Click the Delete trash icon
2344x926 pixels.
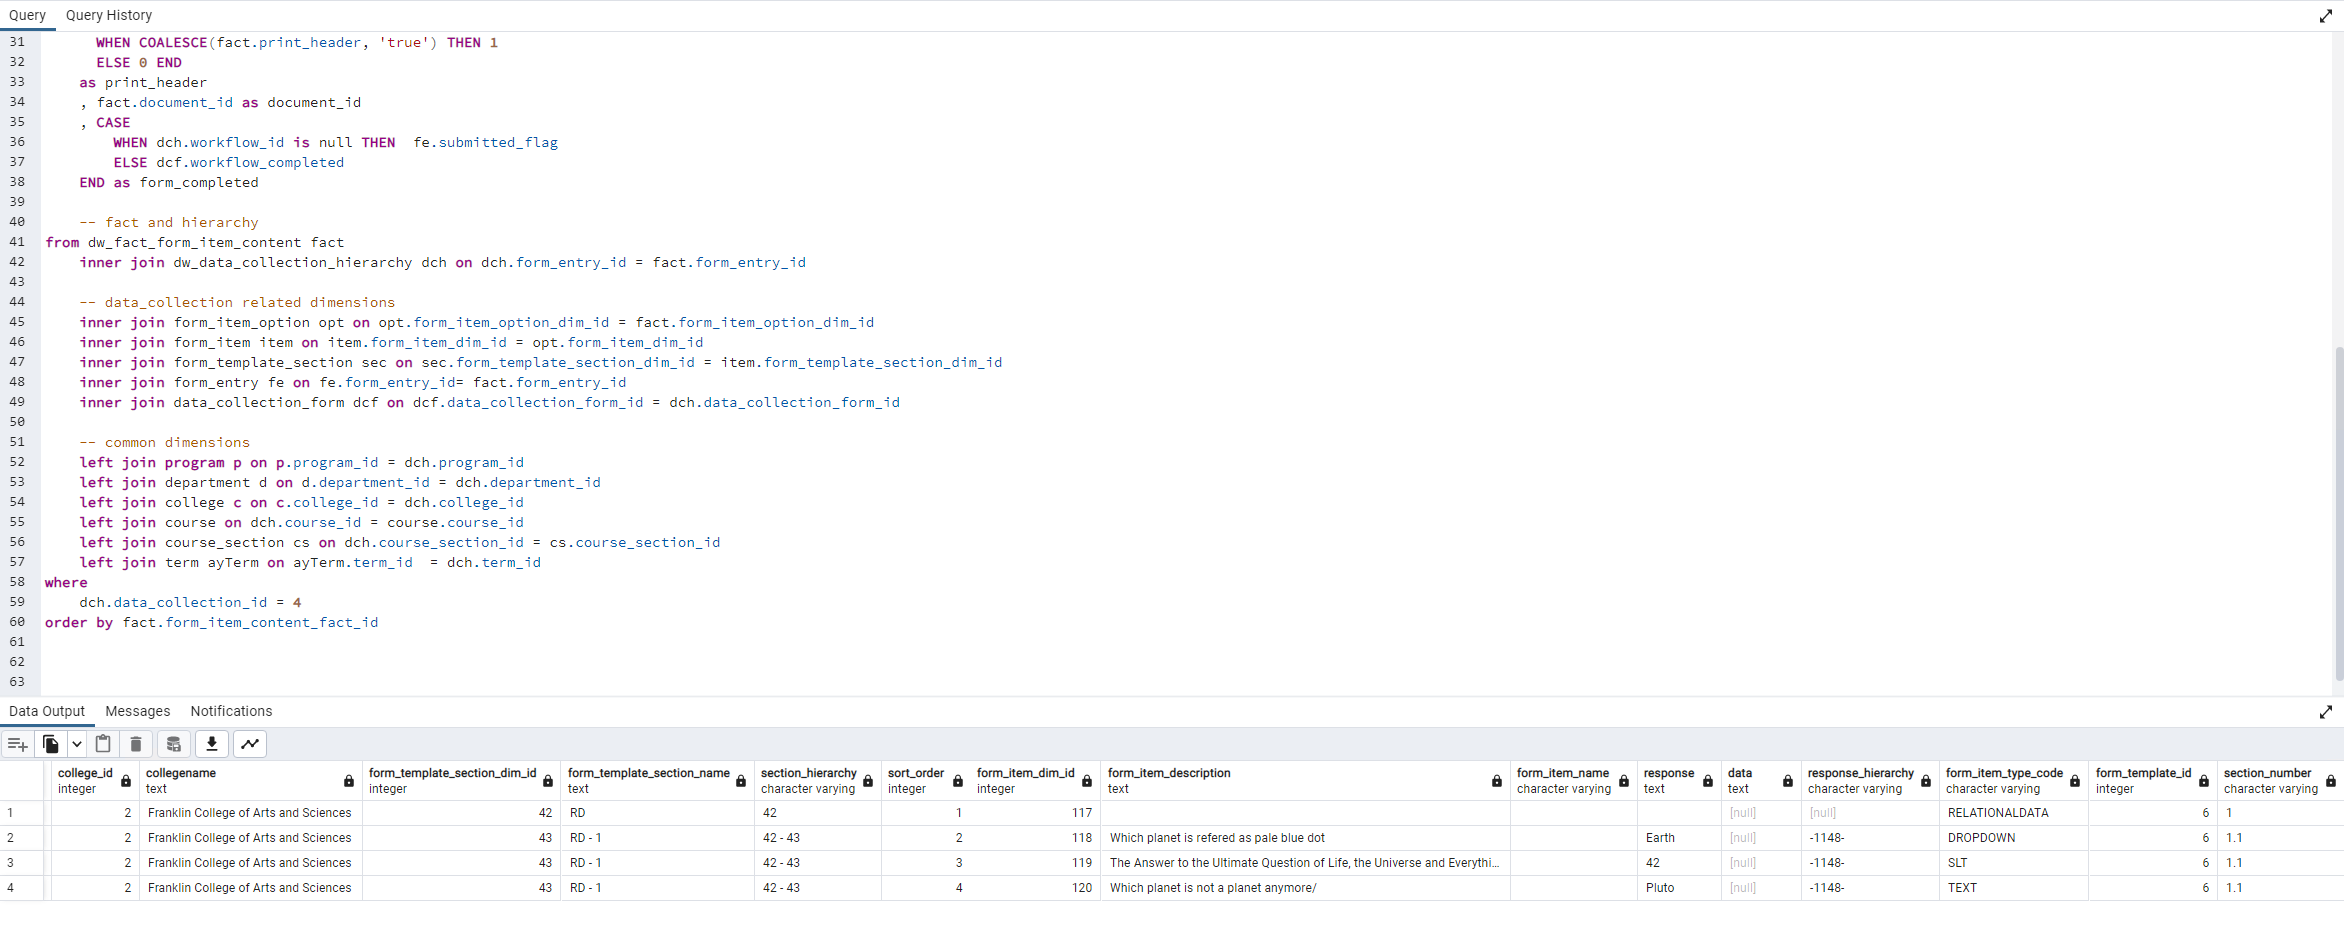point(136,744)
